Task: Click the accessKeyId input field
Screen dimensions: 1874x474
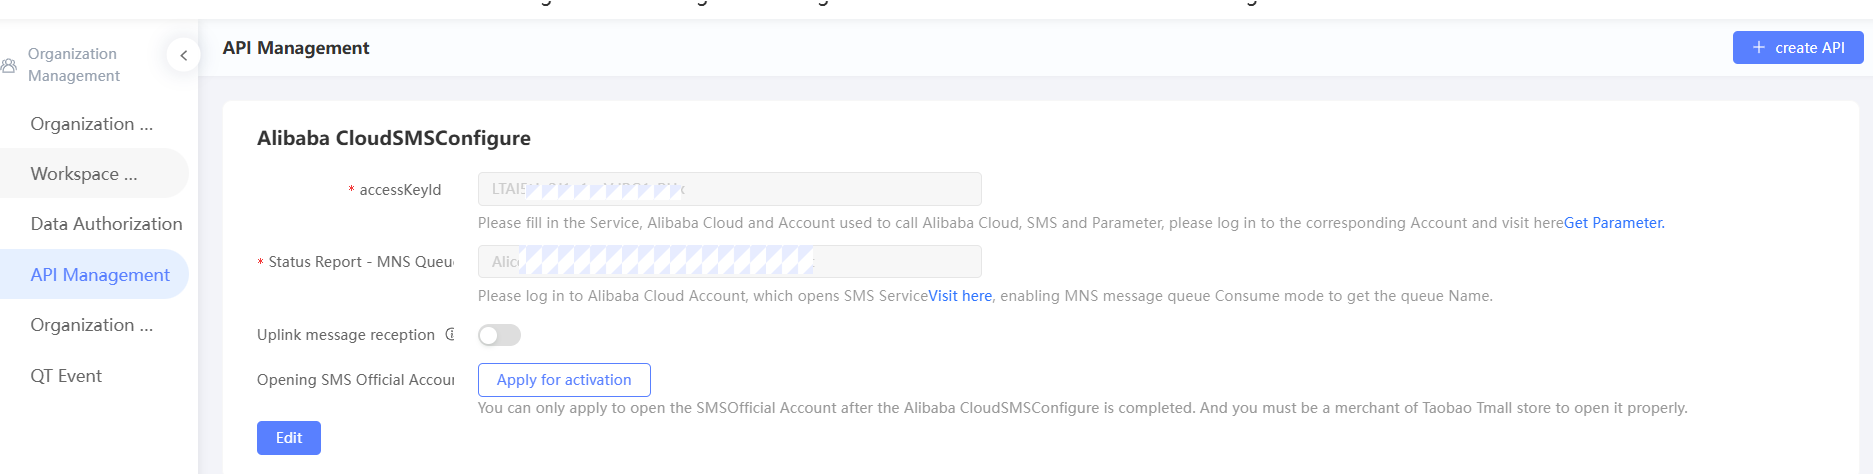Action: [x=729, y=189]
